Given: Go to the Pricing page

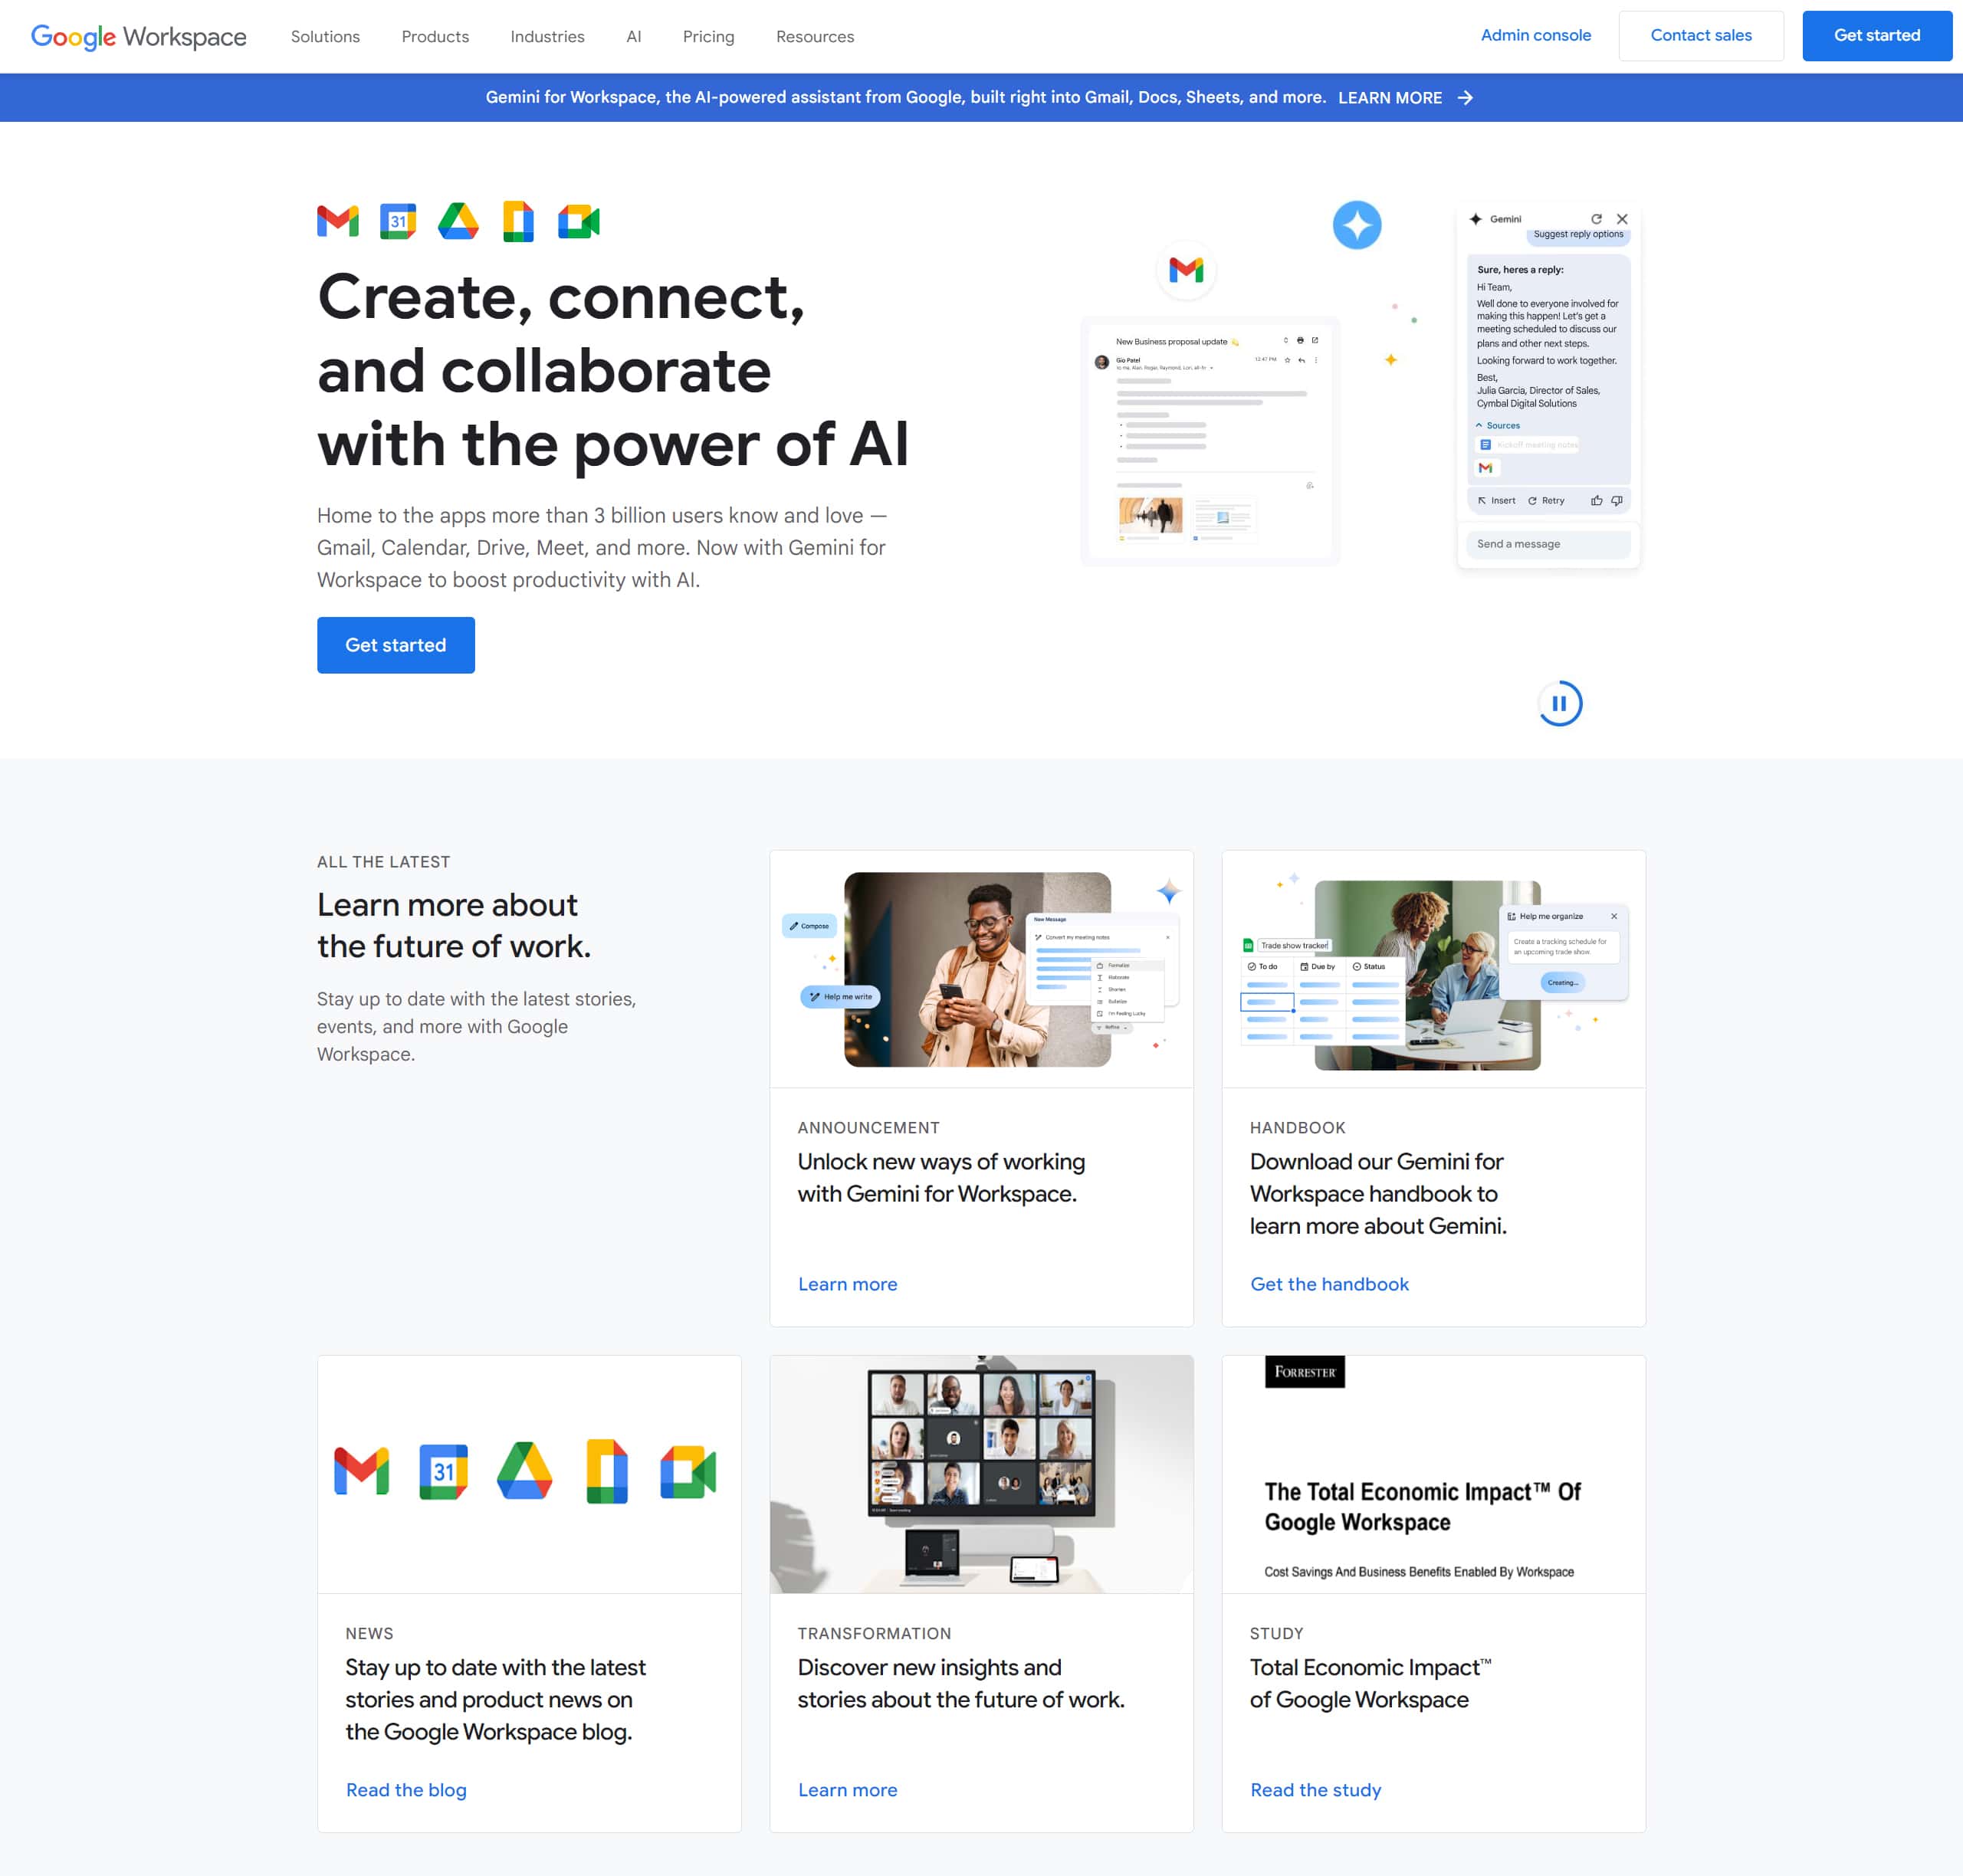Looking at the screenshot, I should tap(708, 36).
